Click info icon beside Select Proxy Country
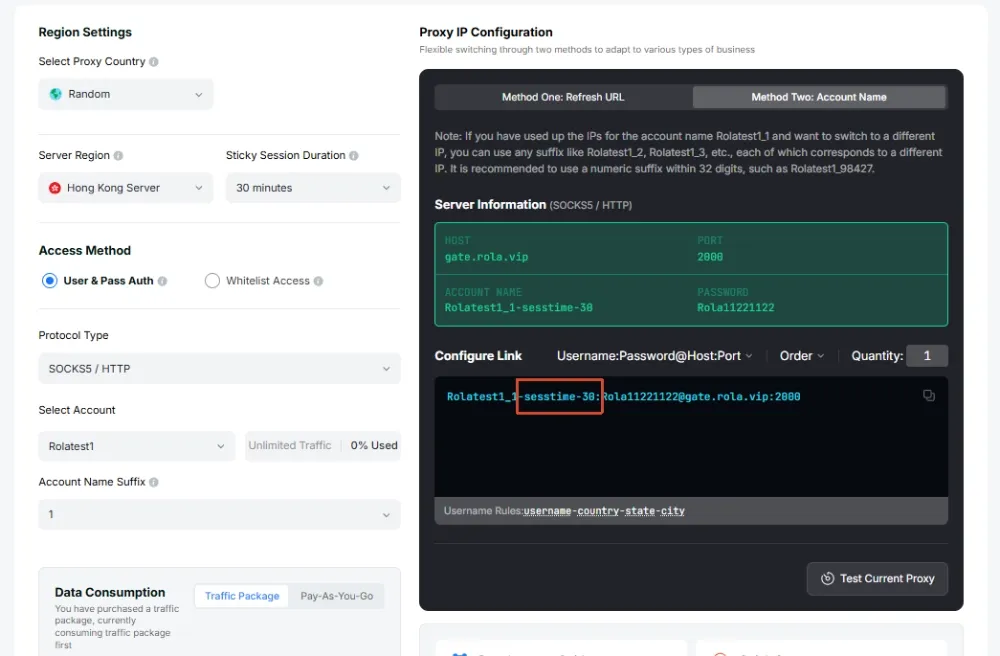This screenshot has height=656, width=1000. click(x=154, y=62)
